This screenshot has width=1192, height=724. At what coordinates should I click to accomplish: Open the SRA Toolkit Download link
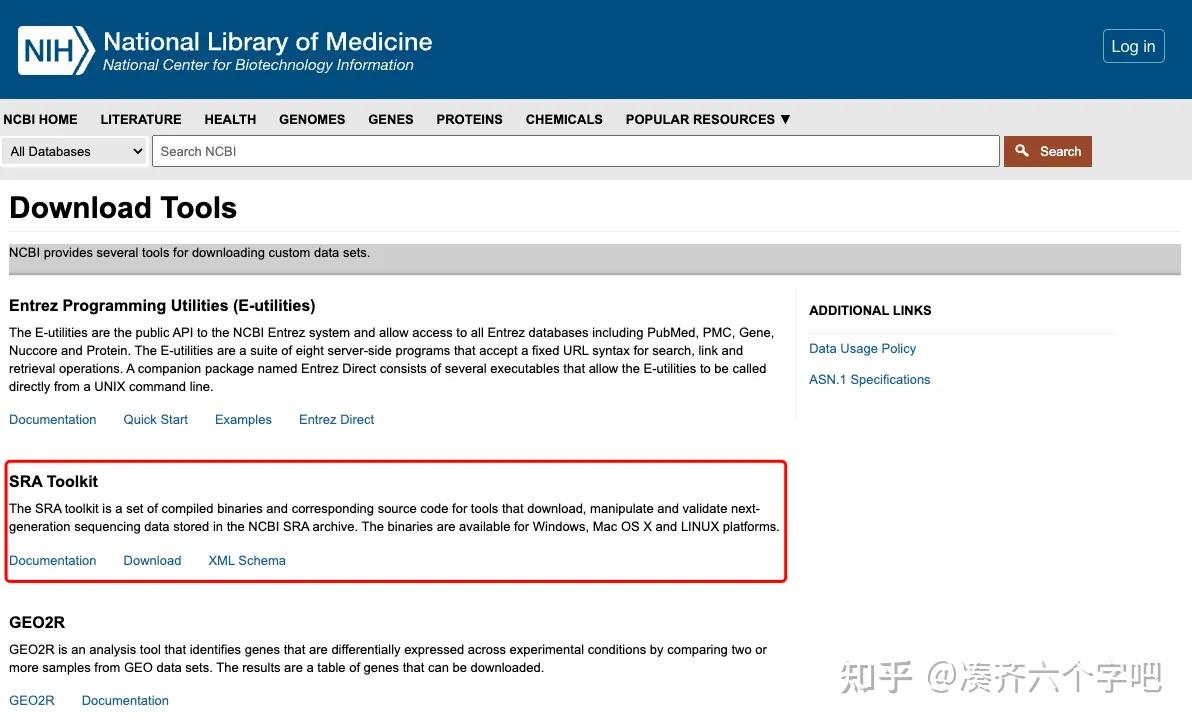point(152,560)
